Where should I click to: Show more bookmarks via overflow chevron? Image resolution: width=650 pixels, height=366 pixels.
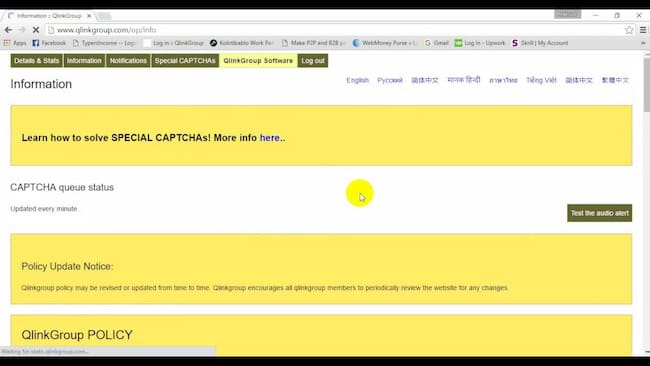pos(643,43)
